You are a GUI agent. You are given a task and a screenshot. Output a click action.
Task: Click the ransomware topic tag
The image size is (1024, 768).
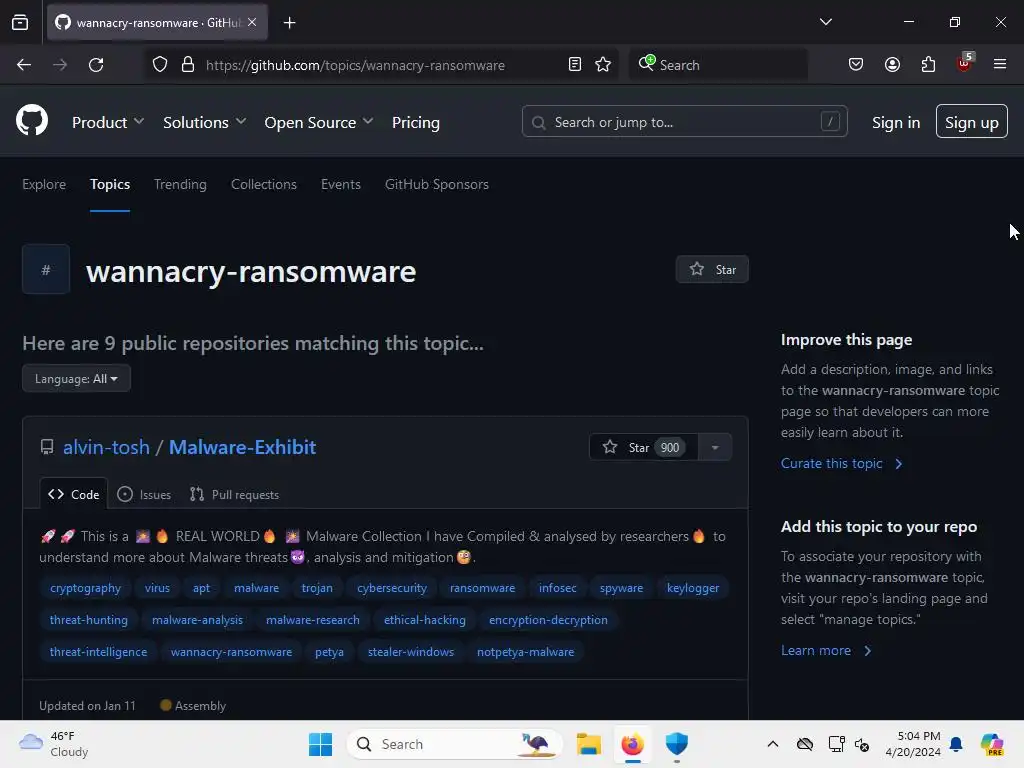click(x=483, y=588)
